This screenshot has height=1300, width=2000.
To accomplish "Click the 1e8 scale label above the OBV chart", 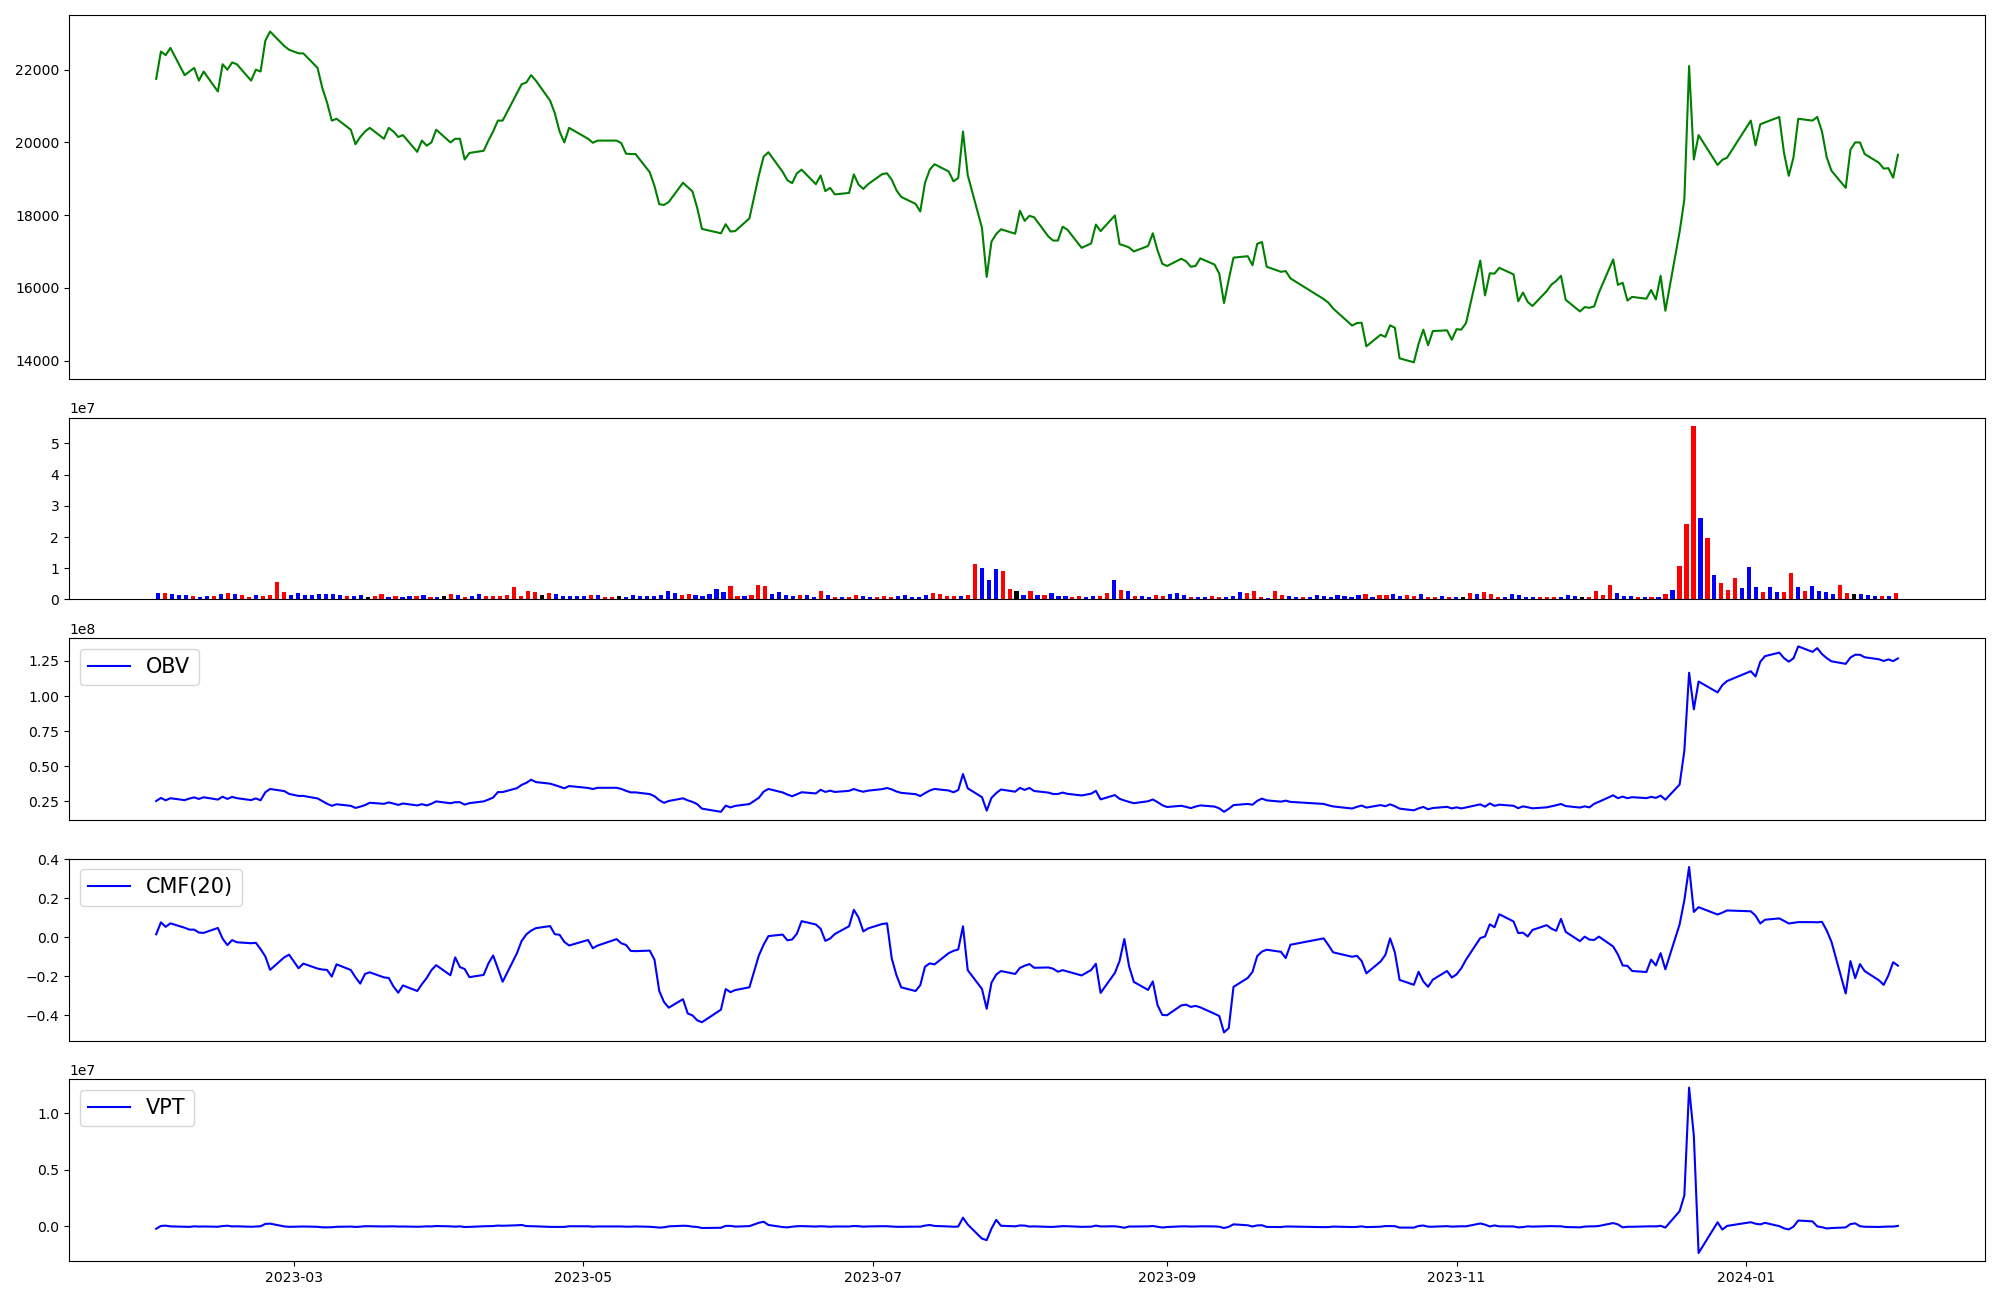I will click(82, 629).
